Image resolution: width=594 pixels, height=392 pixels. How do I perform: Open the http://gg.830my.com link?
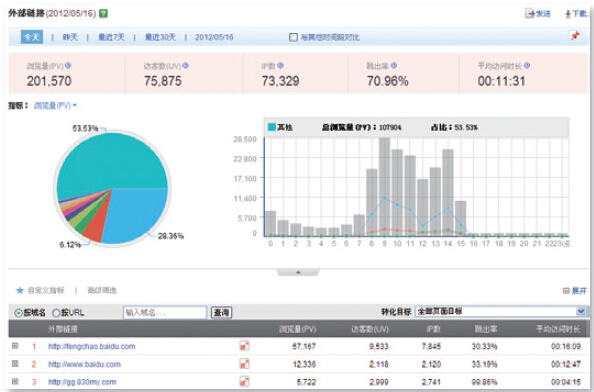tap(82, 382)
